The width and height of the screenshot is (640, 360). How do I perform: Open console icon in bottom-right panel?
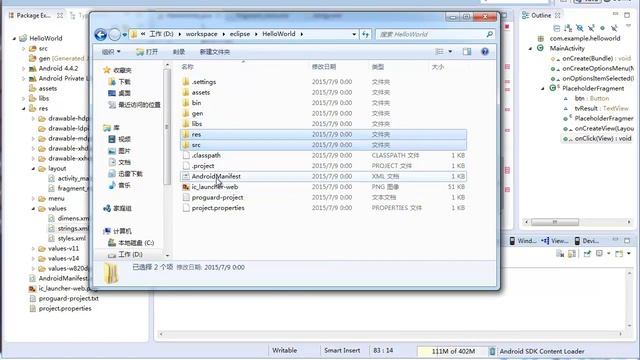tap(619, 253)
